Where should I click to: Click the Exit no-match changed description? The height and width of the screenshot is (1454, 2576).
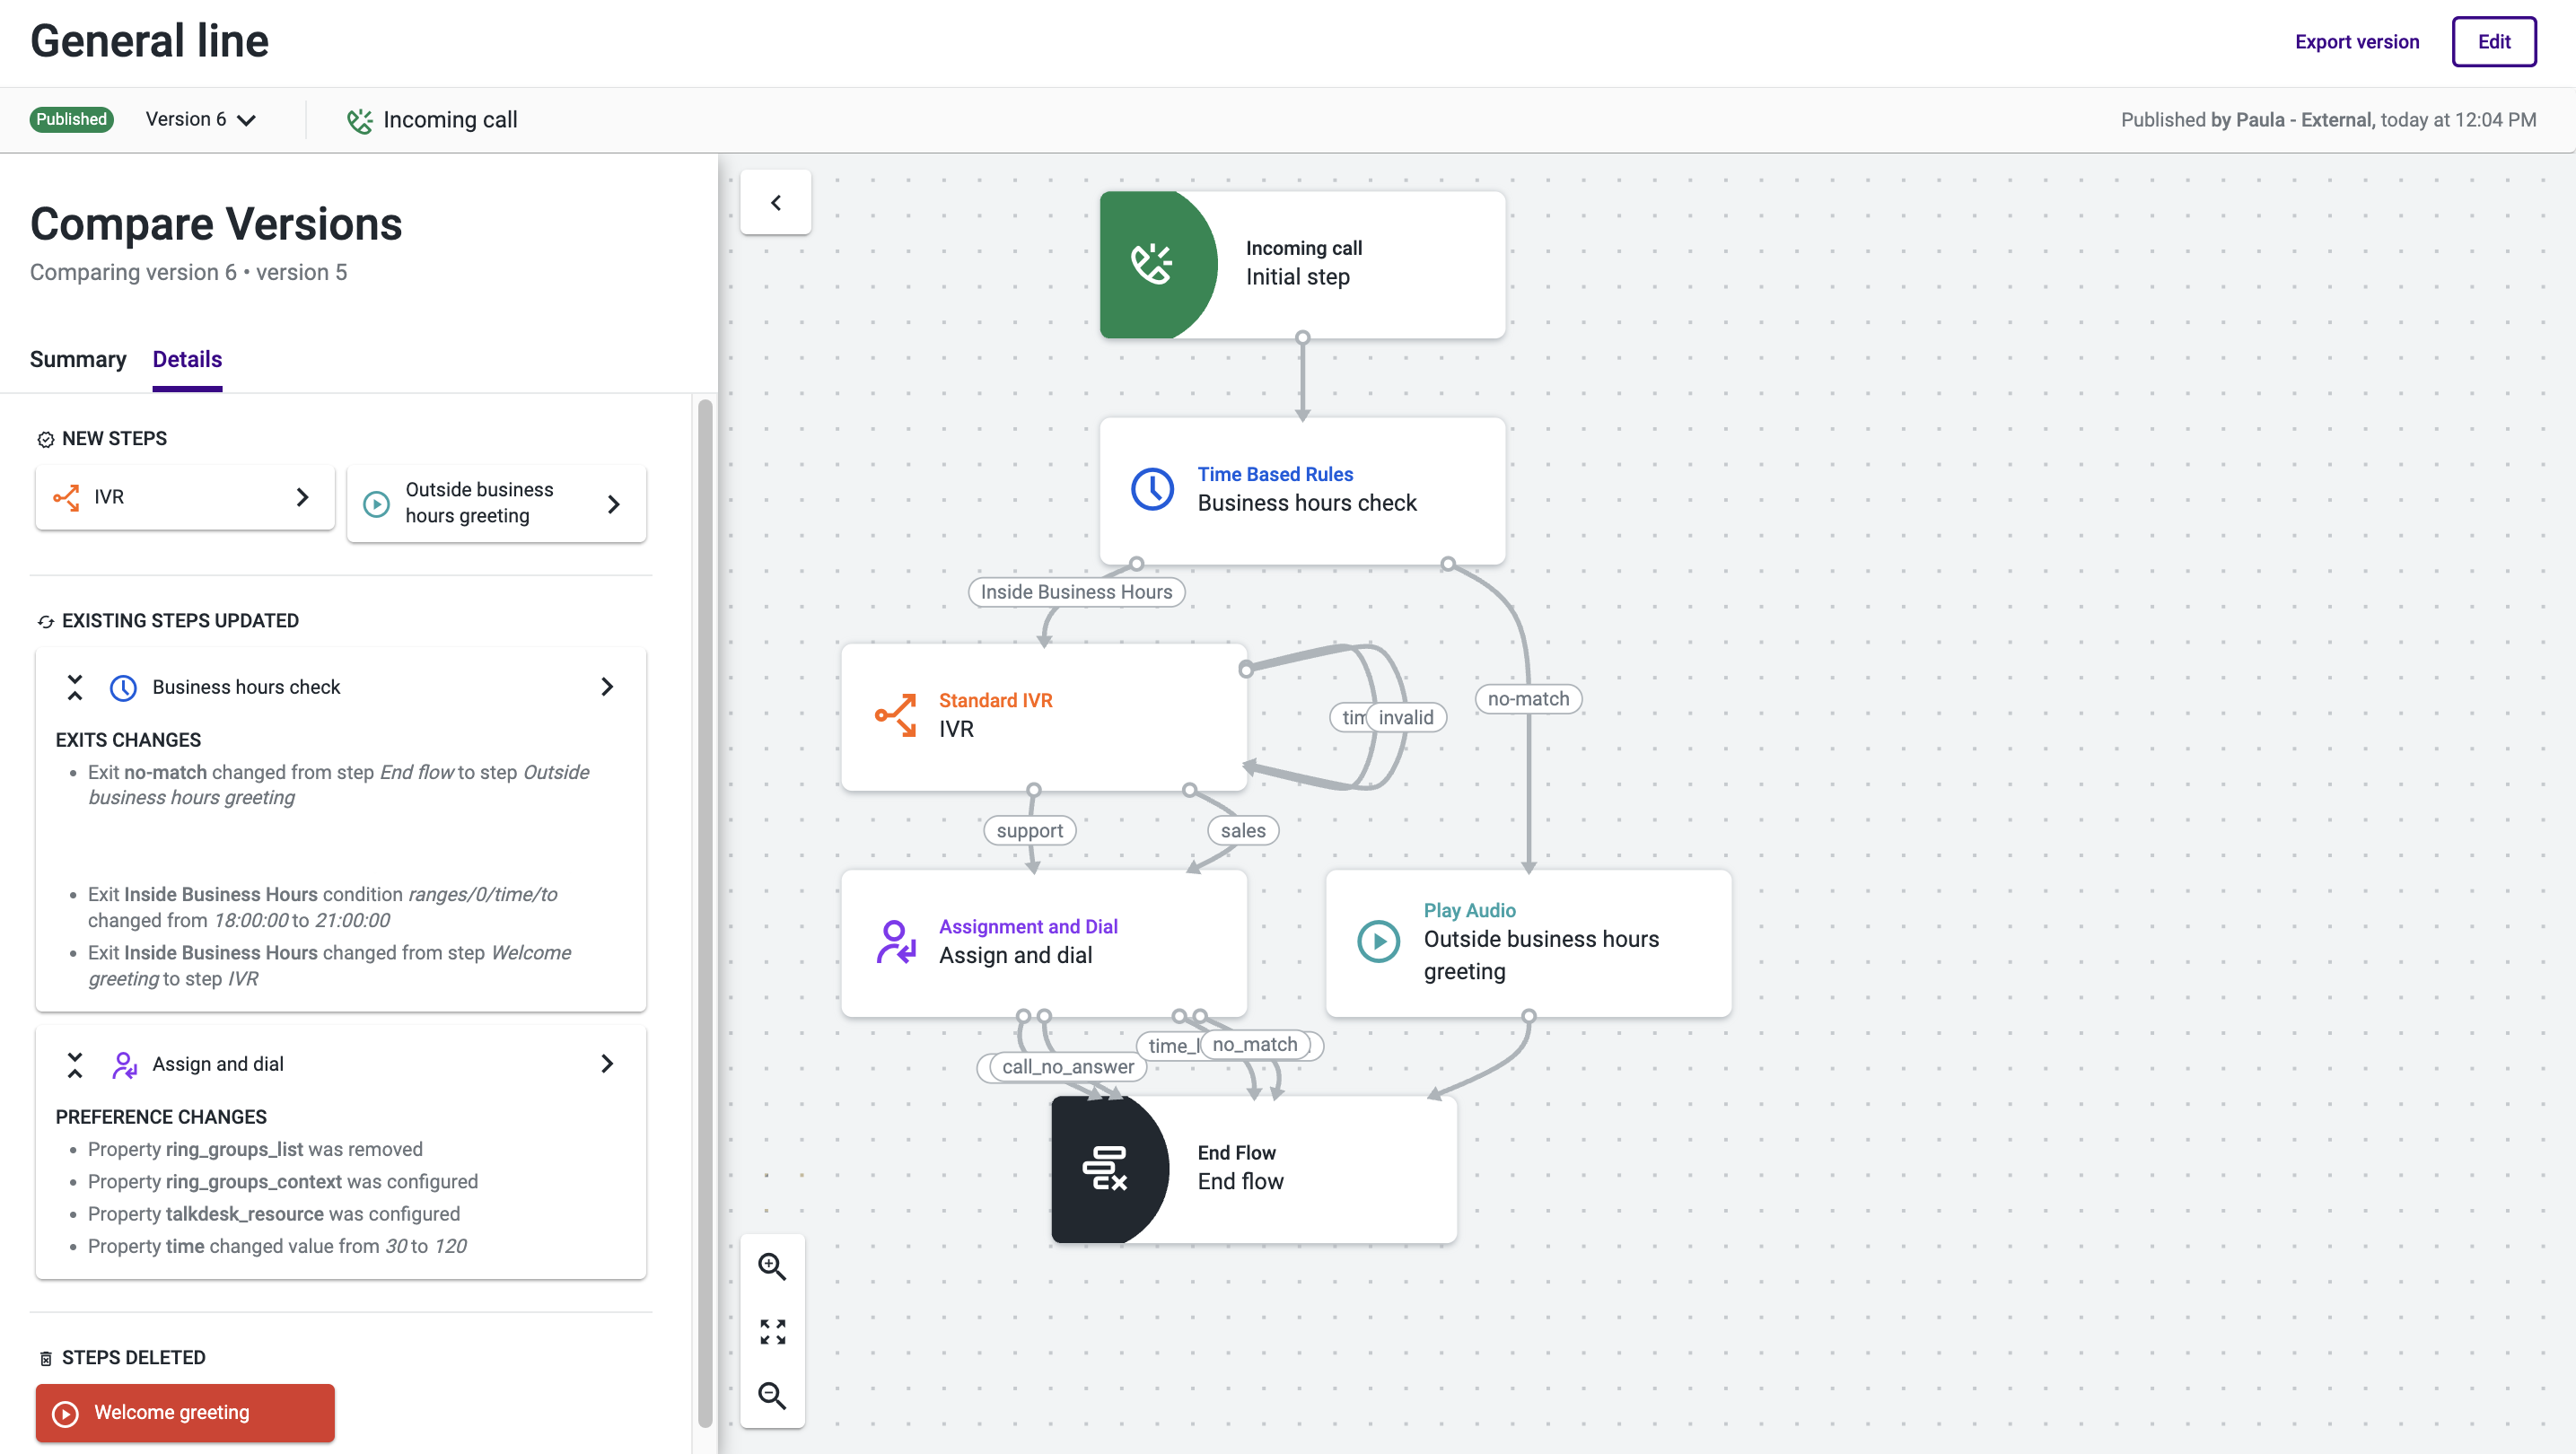(338, 785)
